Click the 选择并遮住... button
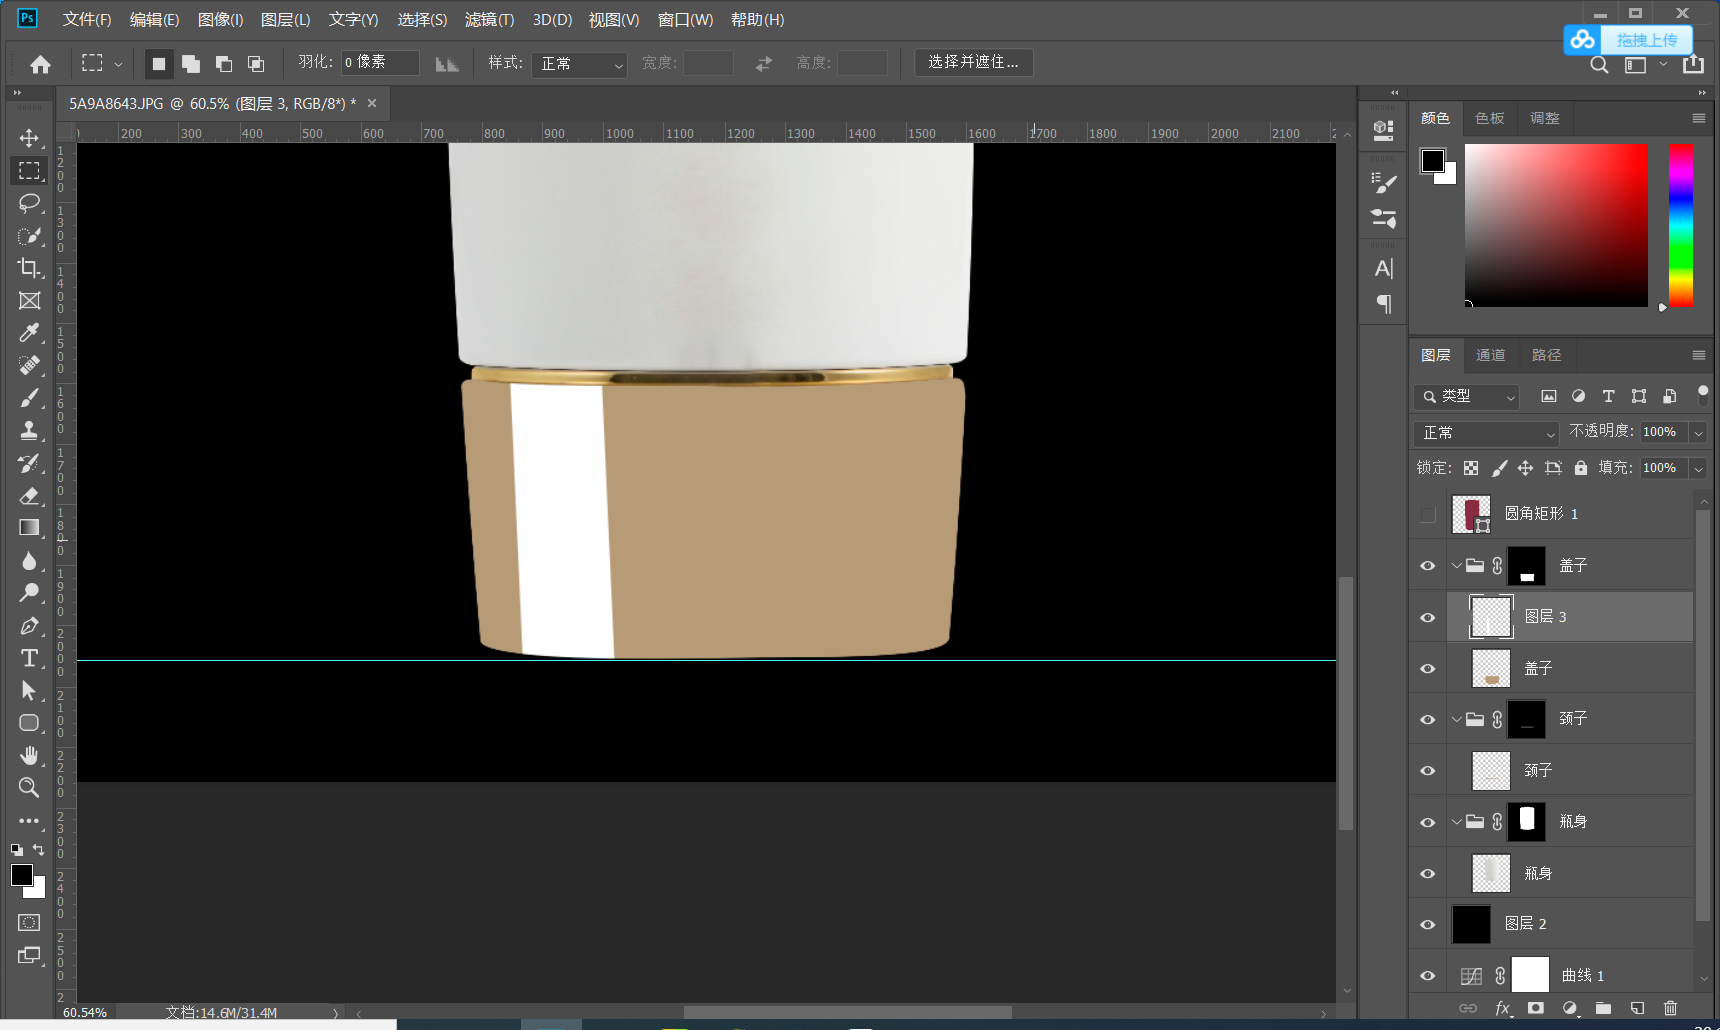Viewport: 1720px width, 1030px height. click(973, 63)
